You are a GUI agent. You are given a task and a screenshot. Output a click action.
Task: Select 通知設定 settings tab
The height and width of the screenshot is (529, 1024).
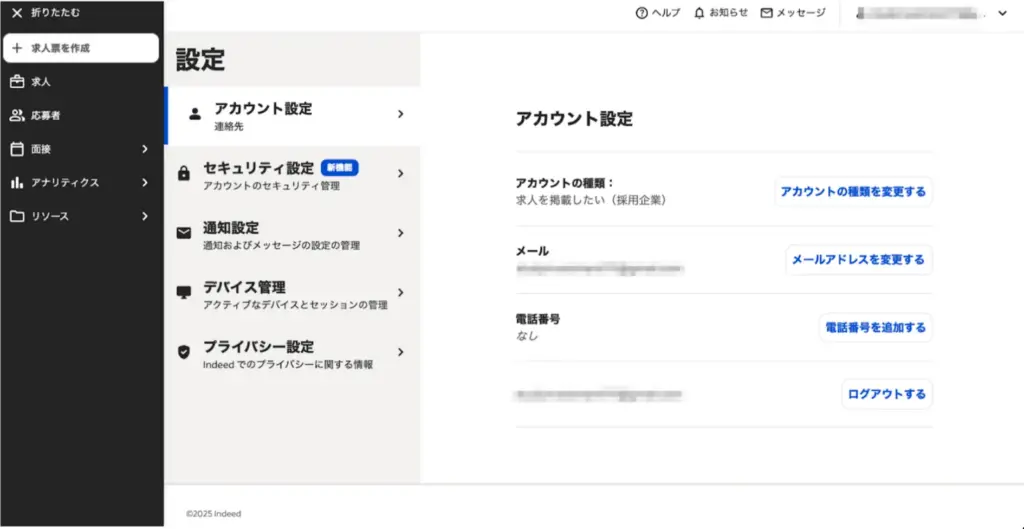(291, 234)
